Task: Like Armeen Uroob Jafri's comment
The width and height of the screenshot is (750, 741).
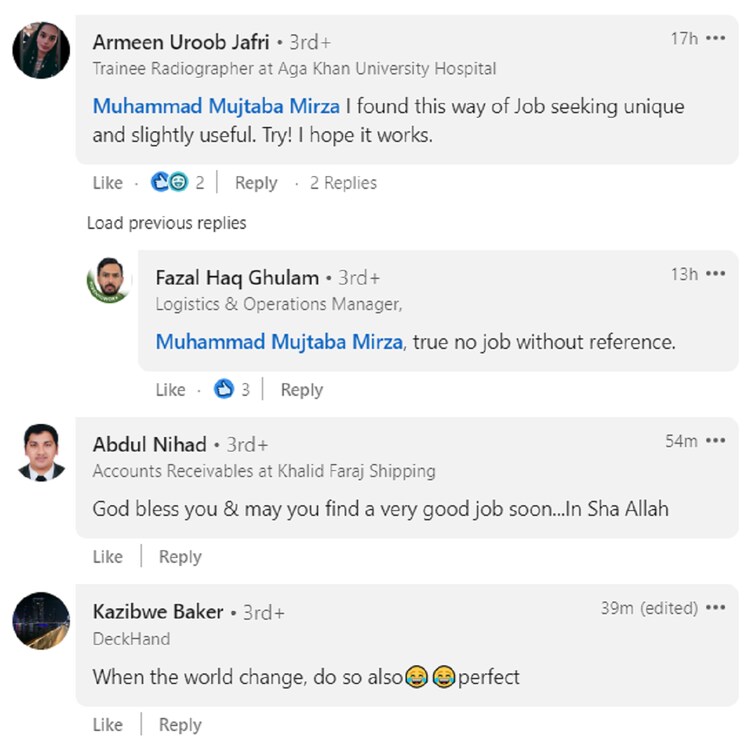Action: pyautogui.click(x=108, y=183)
